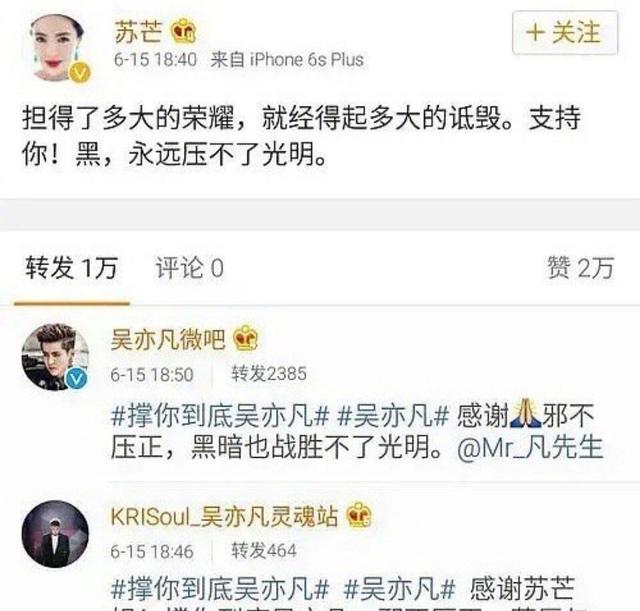Image resolution: width=640 pixels, height=611 pixels.
Task: Tap the praying hands emoji after 感谢
Action: click(x=526, y=414)
